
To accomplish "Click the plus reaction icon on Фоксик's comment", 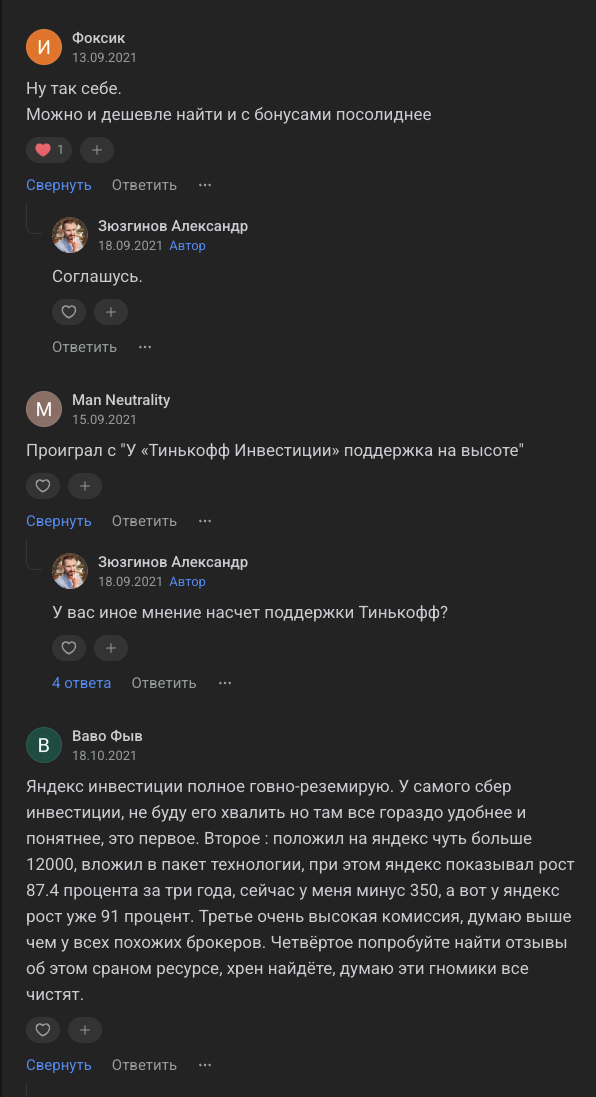I will point(96,149).
